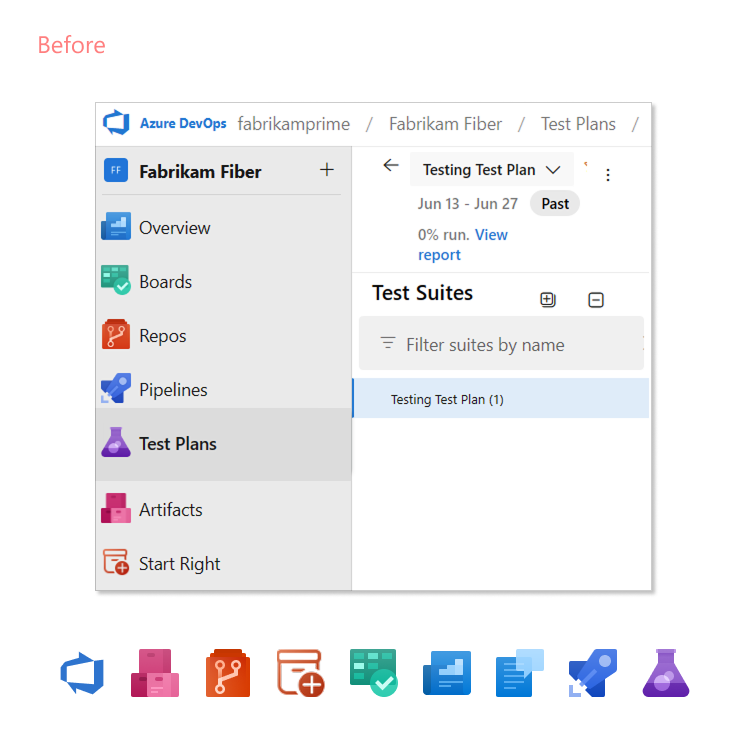Click the Artifacts icon in sidebar

pos(116,508)
